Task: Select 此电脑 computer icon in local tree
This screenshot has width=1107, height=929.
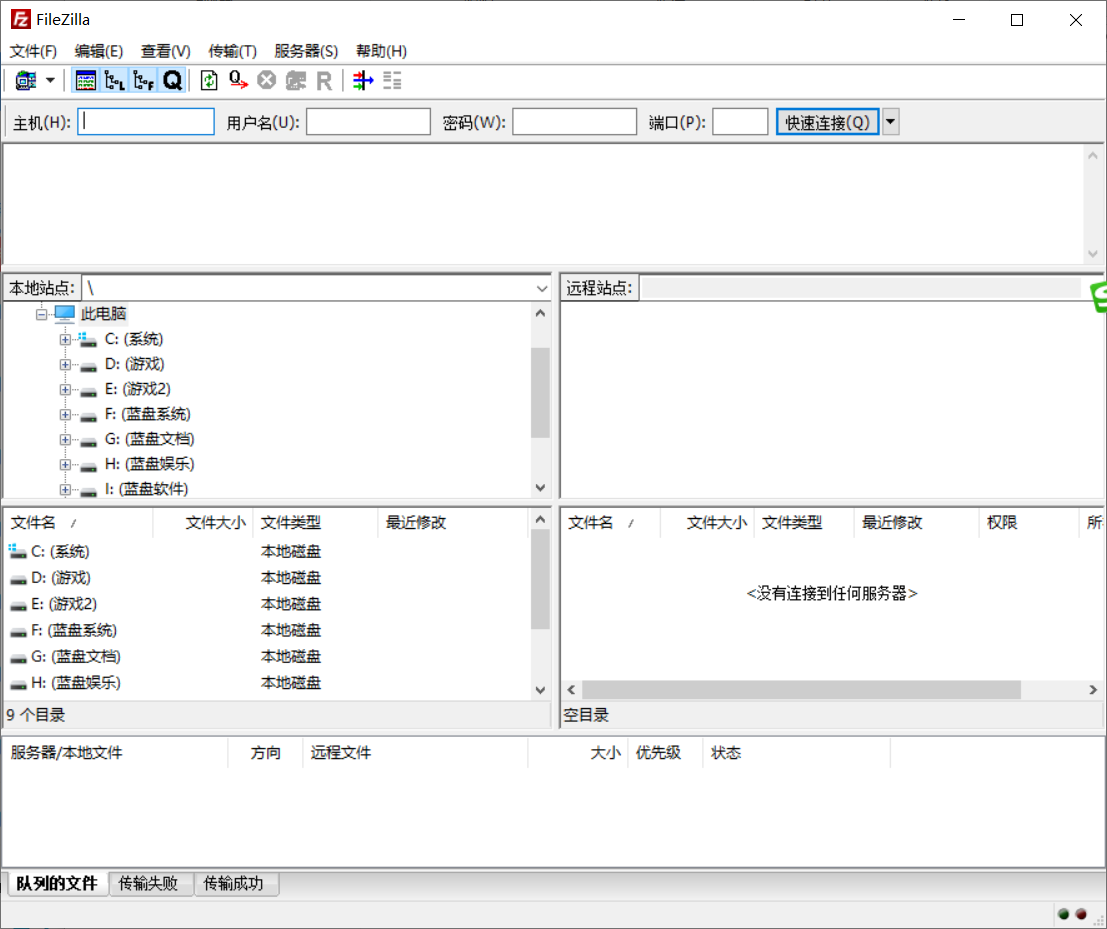Action: (x=65, y=313)
